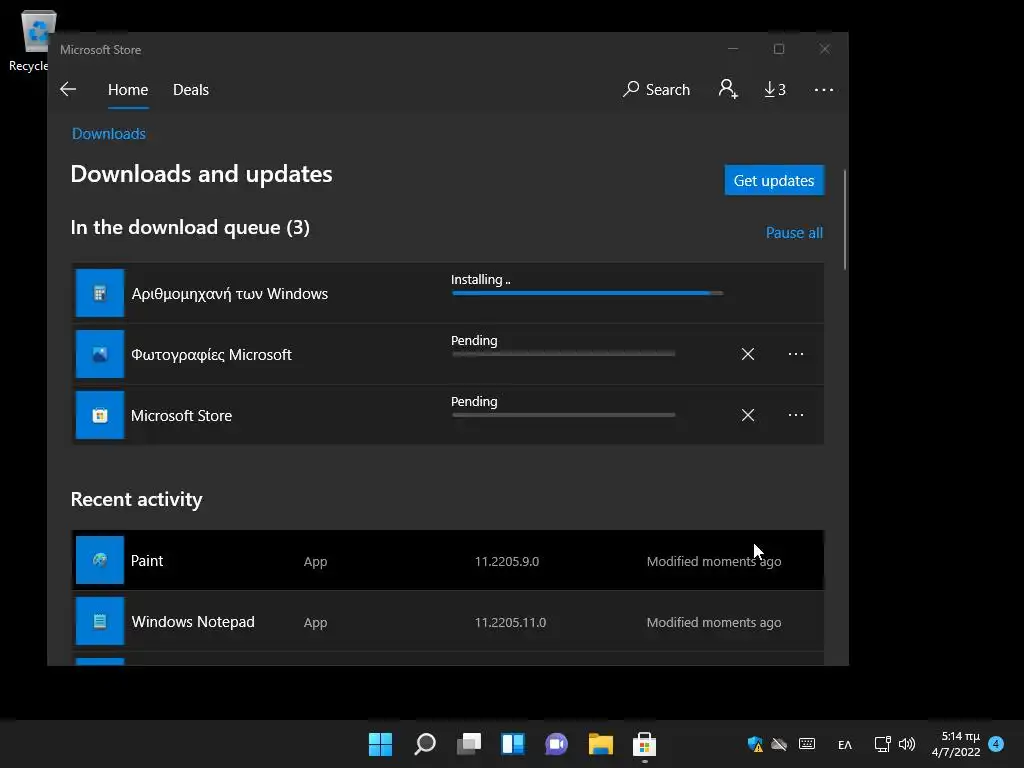Click Pause all link
The width and height of the screenshot is (1024, 768).
click(794, 233)
